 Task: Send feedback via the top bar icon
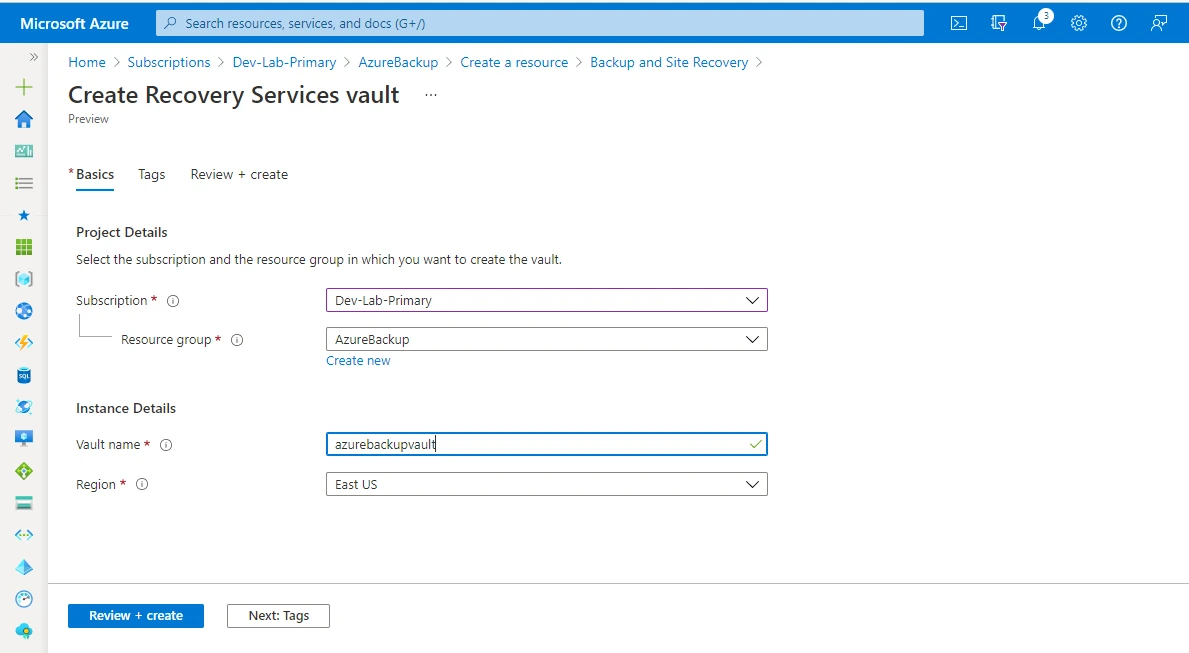coord(1159,23)
